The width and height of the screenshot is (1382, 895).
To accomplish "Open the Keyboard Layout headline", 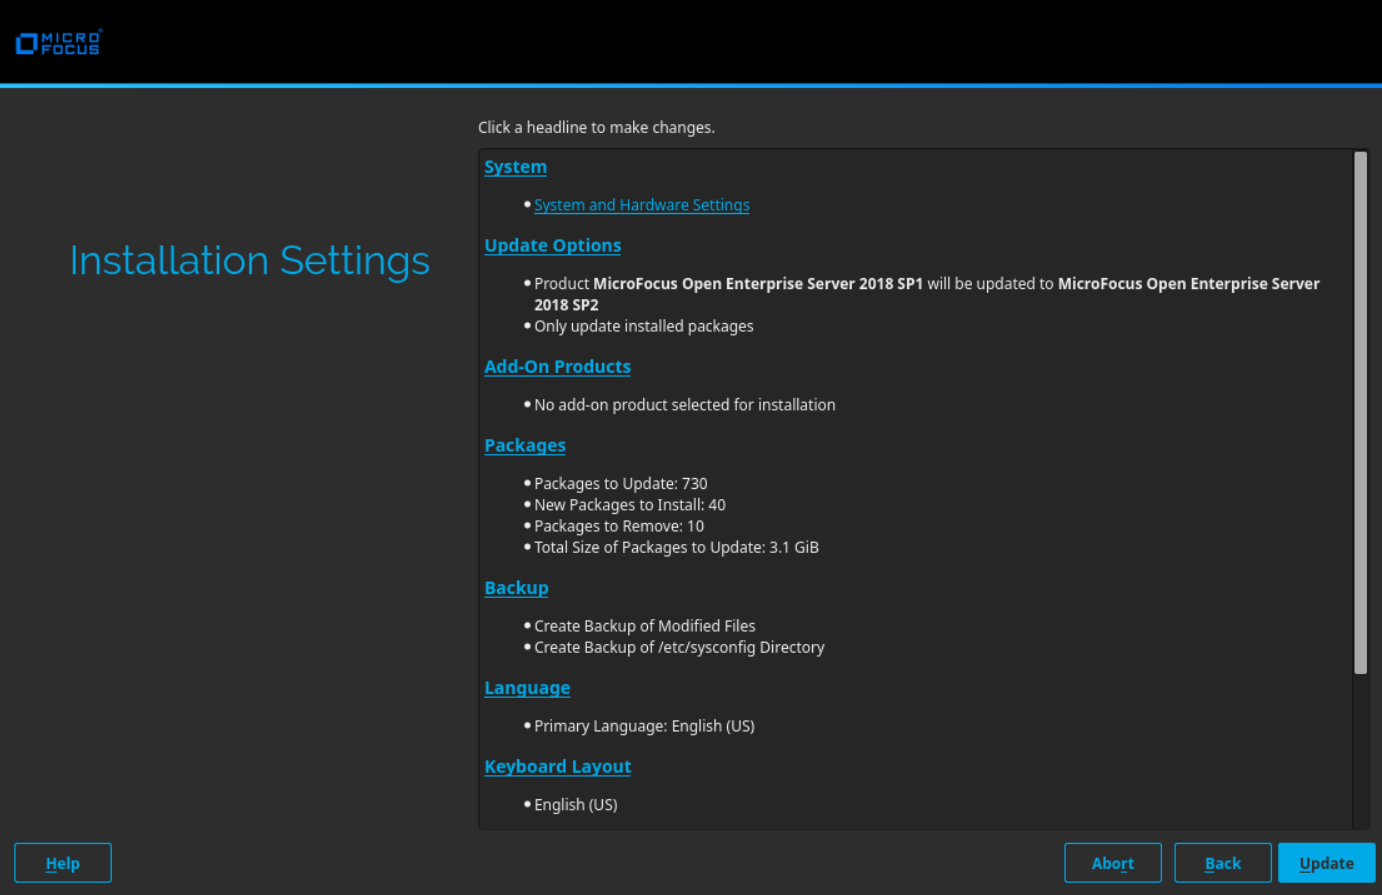I will click(557, 767).
